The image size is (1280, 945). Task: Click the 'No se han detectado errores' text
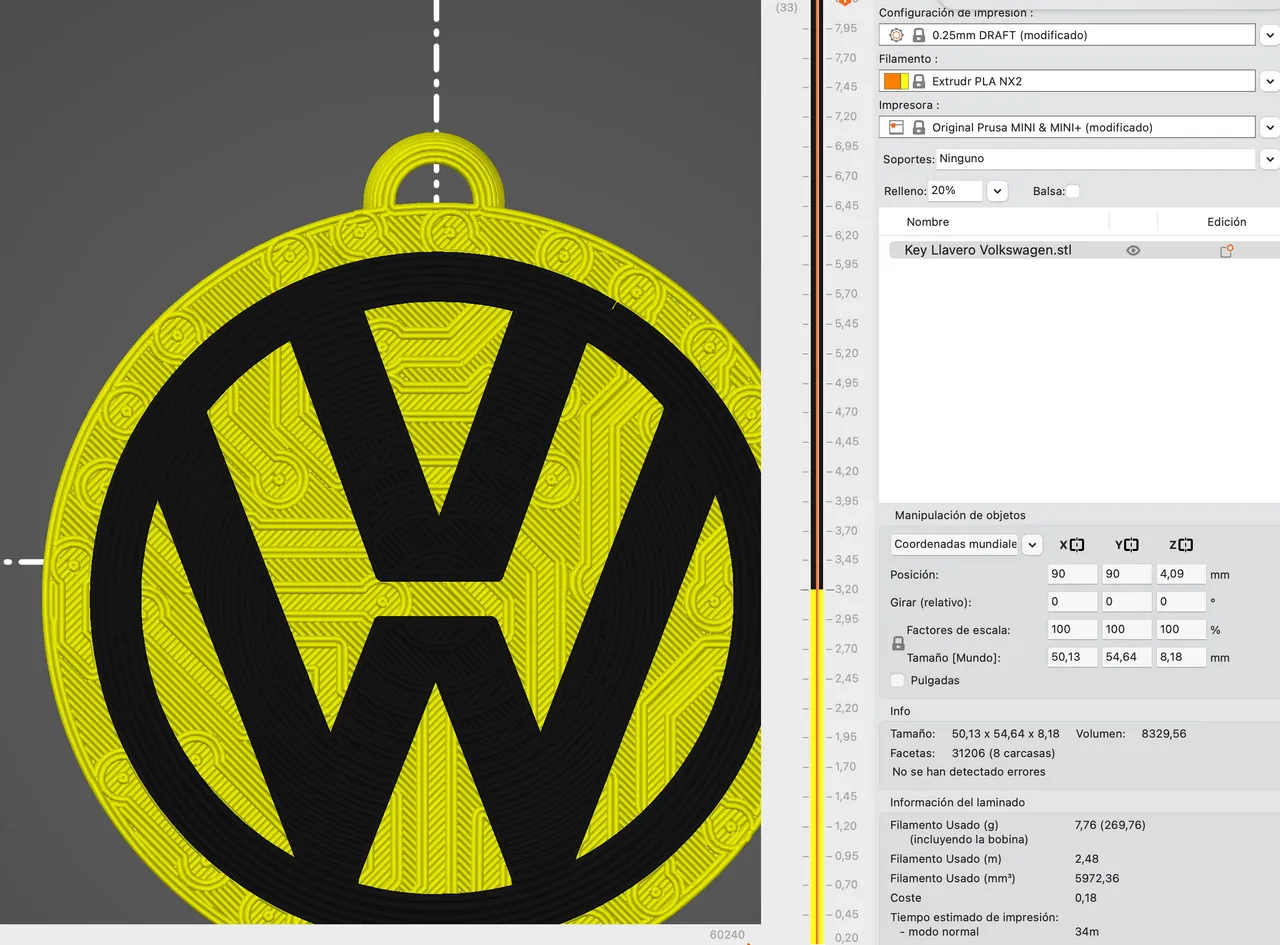coord(969,772)
